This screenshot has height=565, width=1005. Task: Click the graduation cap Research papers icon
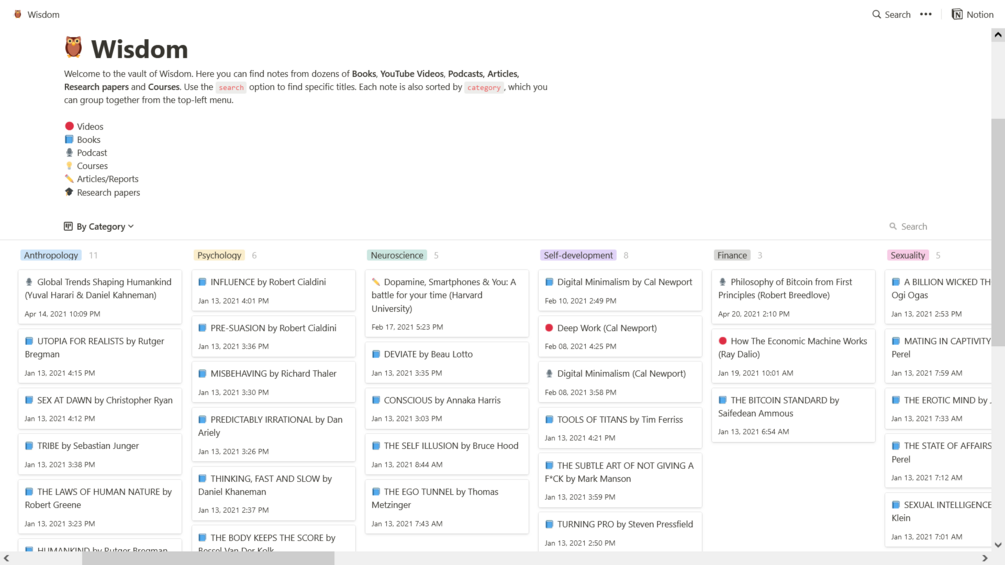coord(69,192)
